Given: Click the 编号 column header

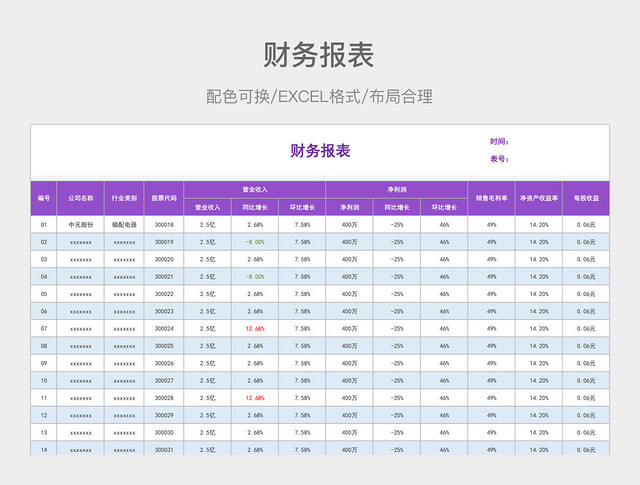Looking at the screenshot, I should (x=44, y=198).
